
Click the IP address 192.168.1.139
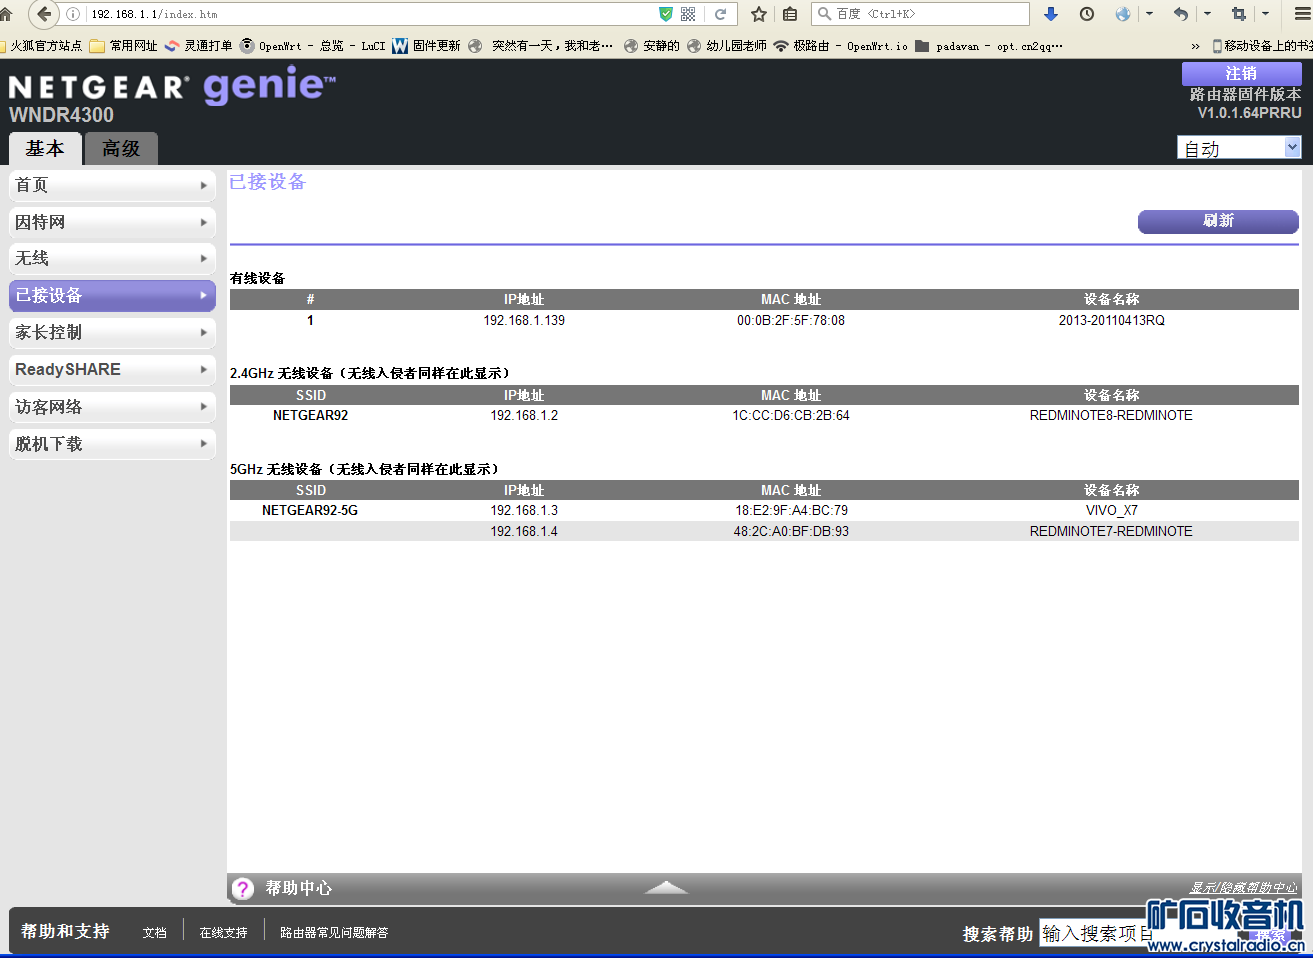click(524, 320)
